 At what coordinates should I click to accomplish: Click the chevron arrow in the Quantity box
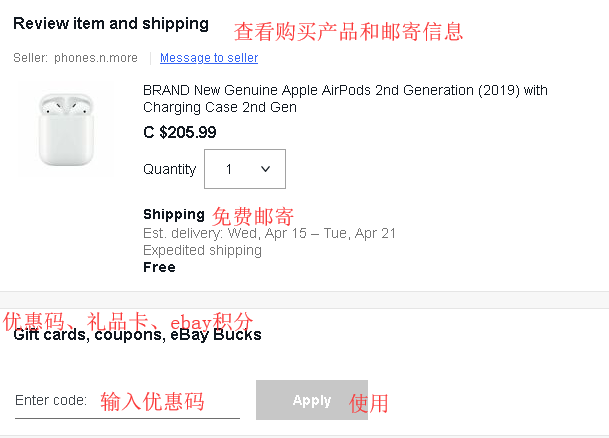[266, 169]
